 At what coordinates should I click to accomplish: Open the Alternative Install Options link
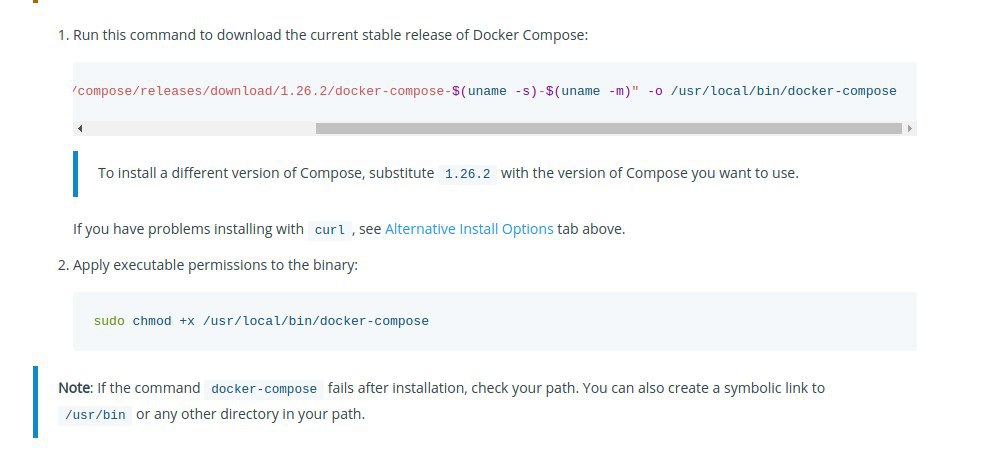(x=469, y=229)
